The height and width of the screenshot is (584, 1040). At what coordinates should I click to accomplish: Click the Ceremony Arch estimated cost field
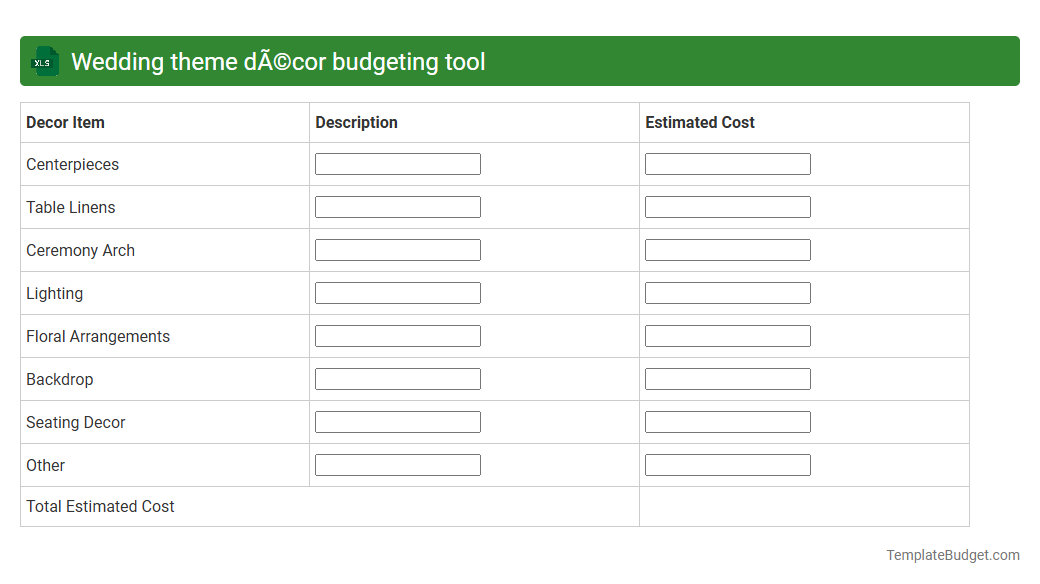[x=728, y=249]
